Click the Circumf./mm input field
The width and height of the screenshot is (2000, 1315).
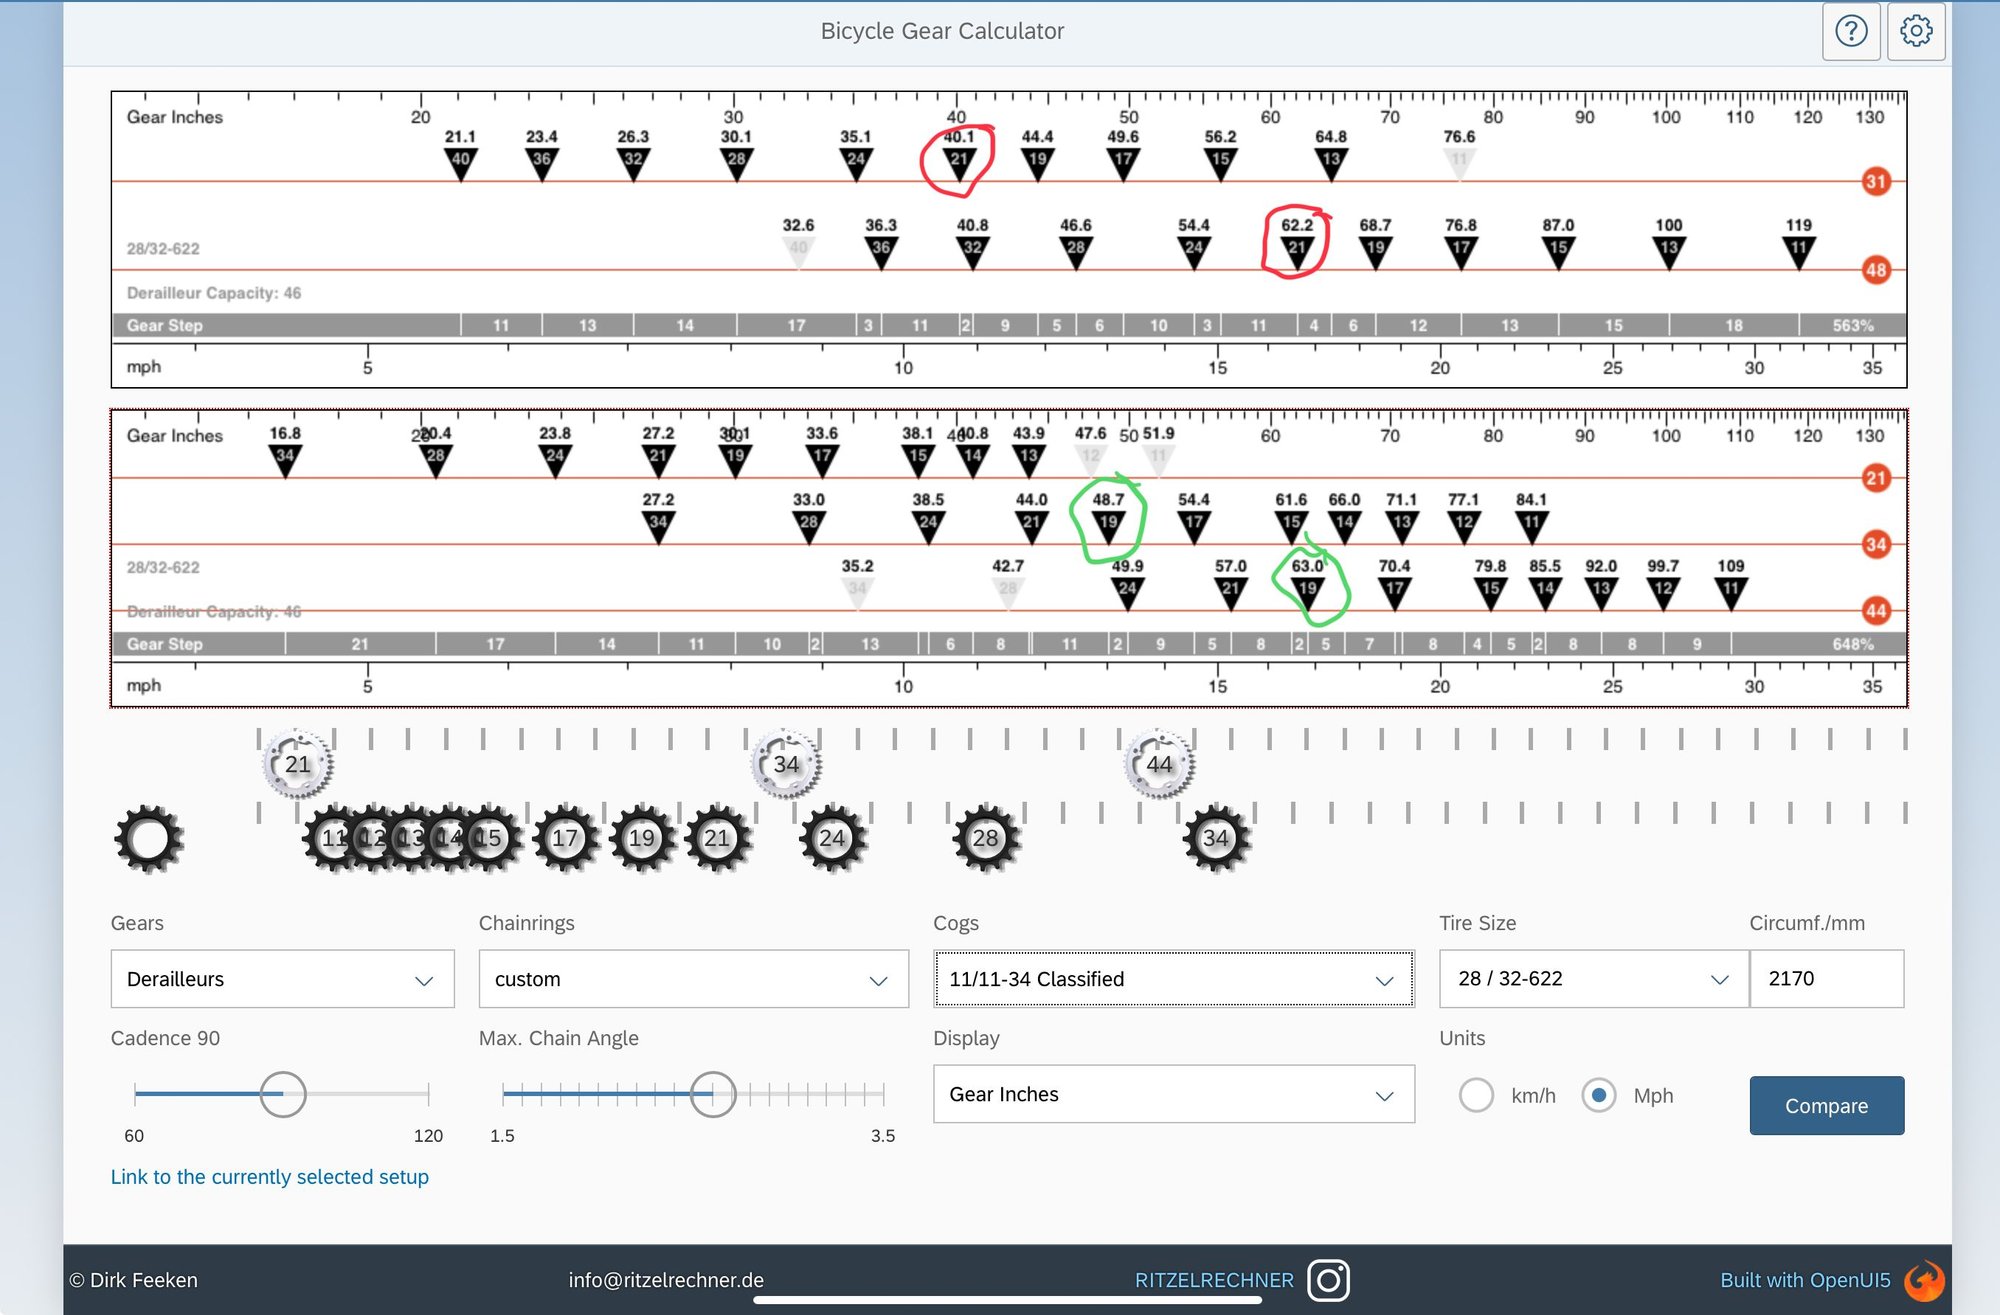(1825, 979)
